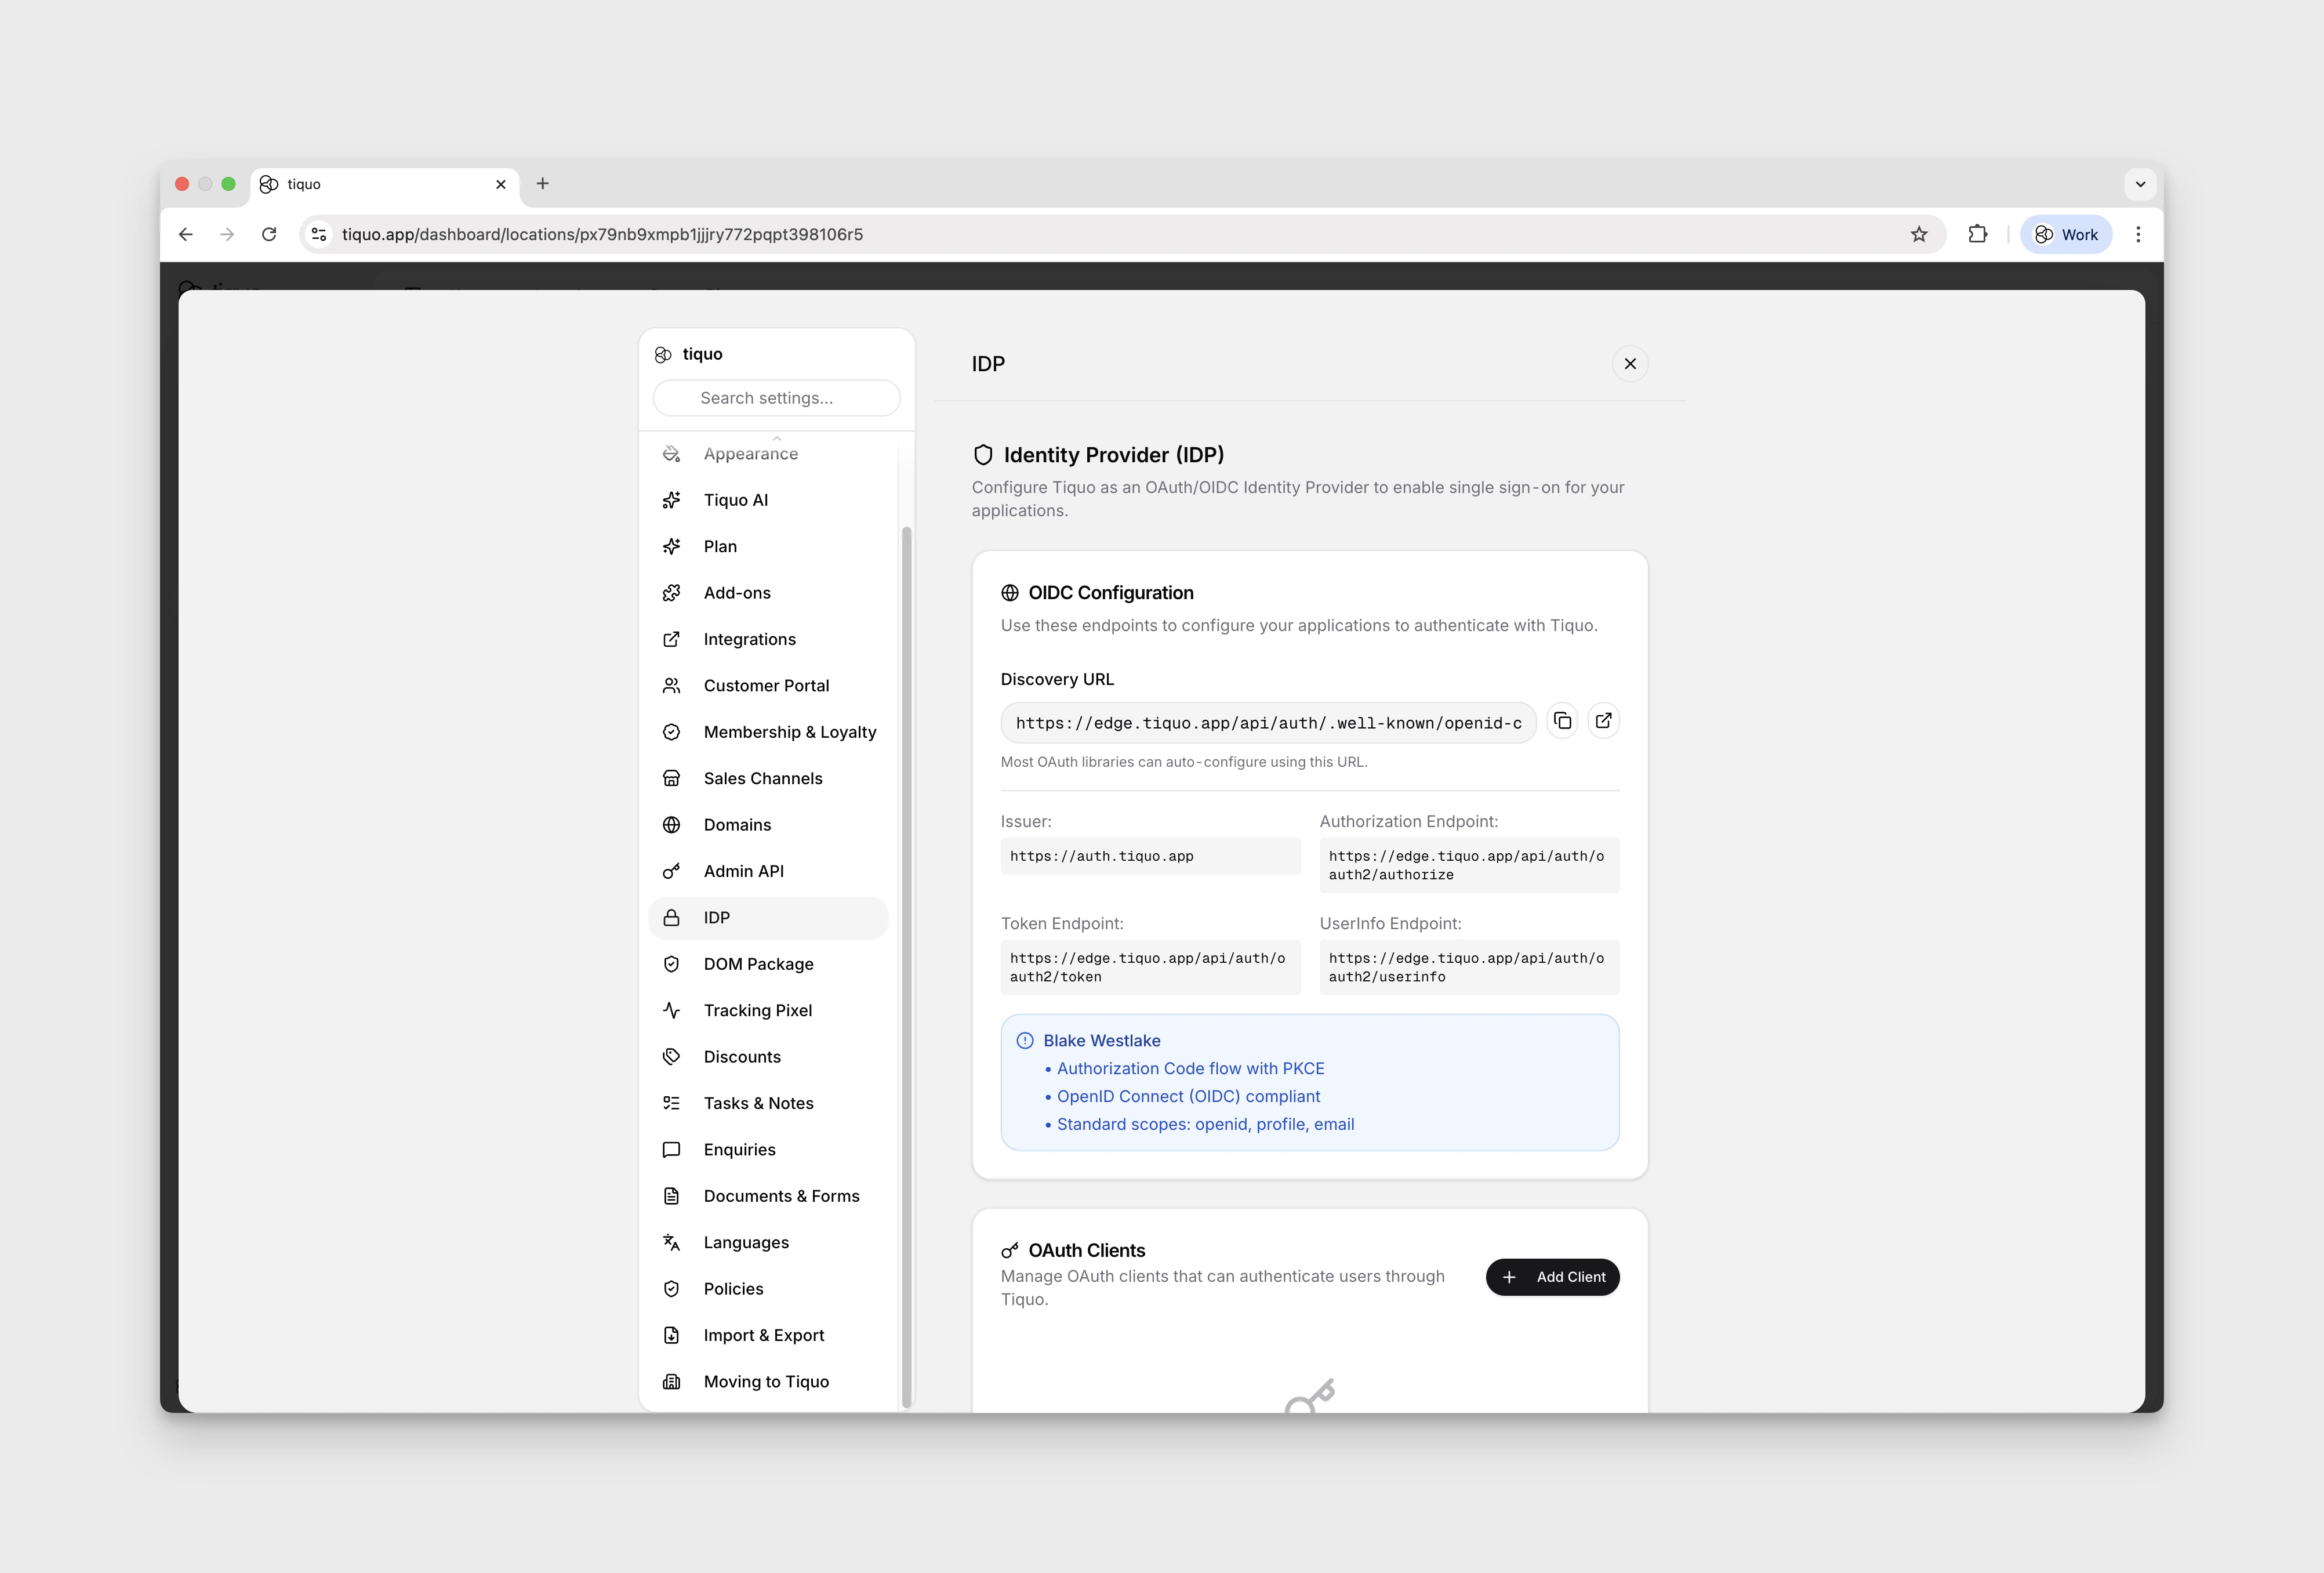Click the tiquo logo in settings sidebar
The height and width of the screenshot is (1573, 2324).
pos(663,355)
